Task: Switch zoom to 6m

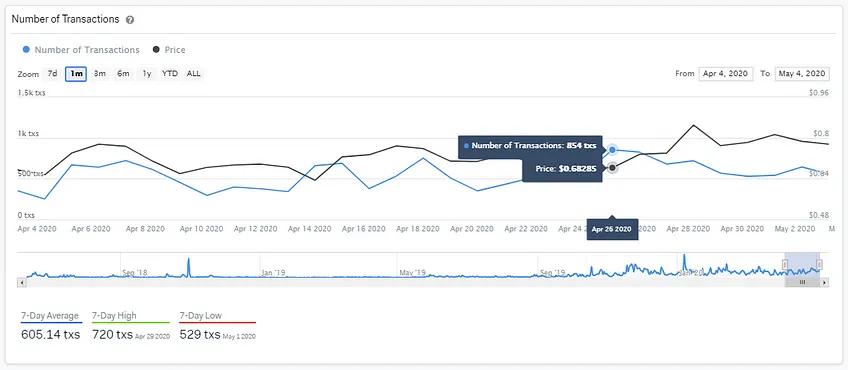Action: (x=123, y=74)
